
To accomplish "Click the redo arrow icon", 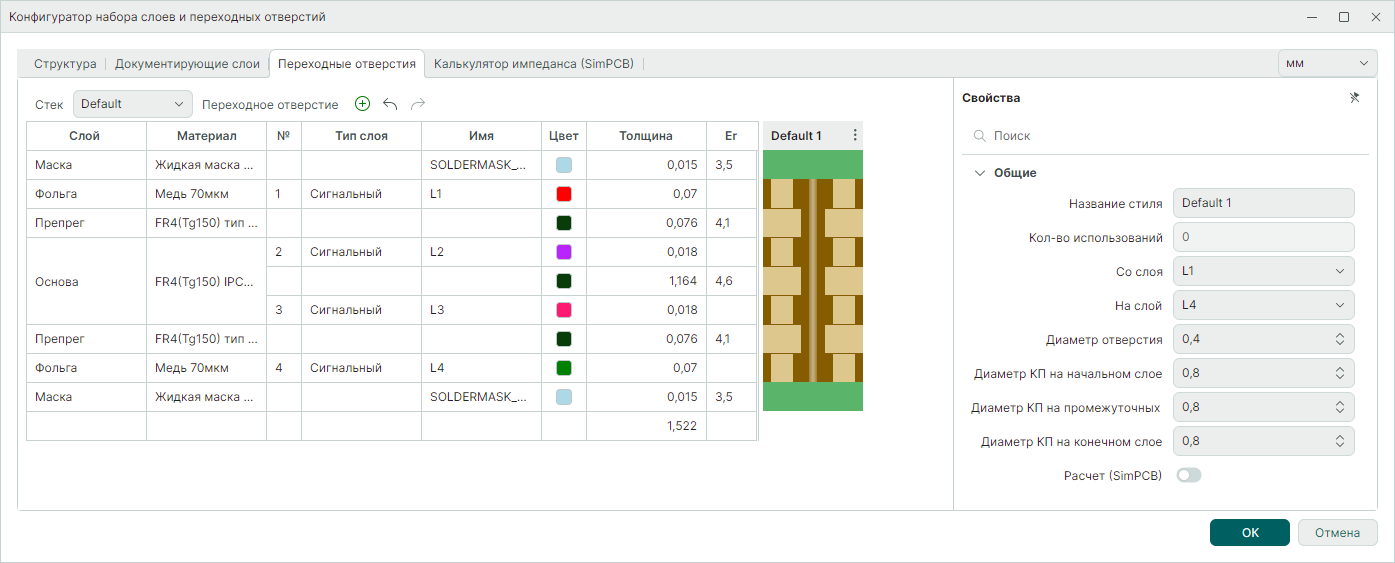I will (x=418, y=104).
